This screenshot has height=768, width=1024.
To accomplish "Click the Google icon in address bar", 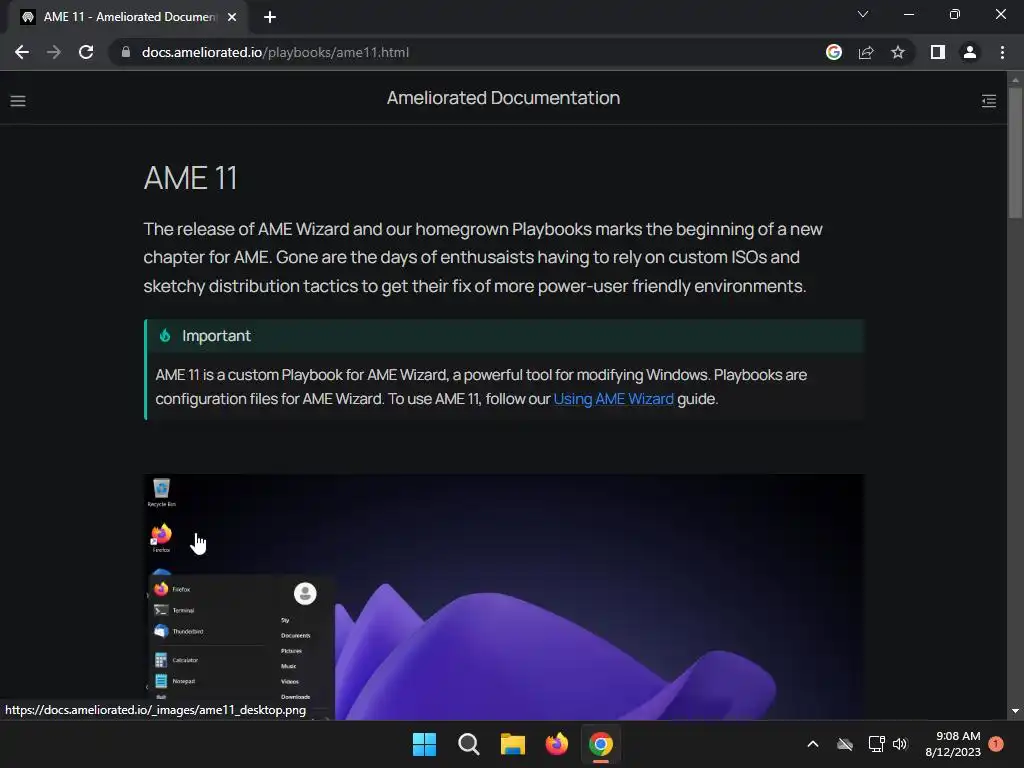I will 834,52.
